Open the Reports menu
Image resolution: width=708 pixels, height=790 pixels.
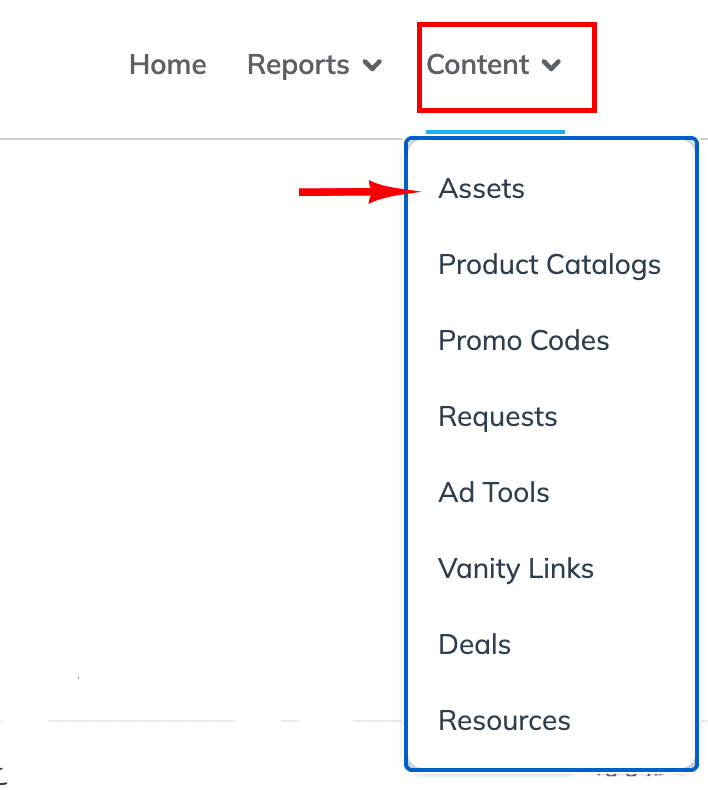coord(298,65)
